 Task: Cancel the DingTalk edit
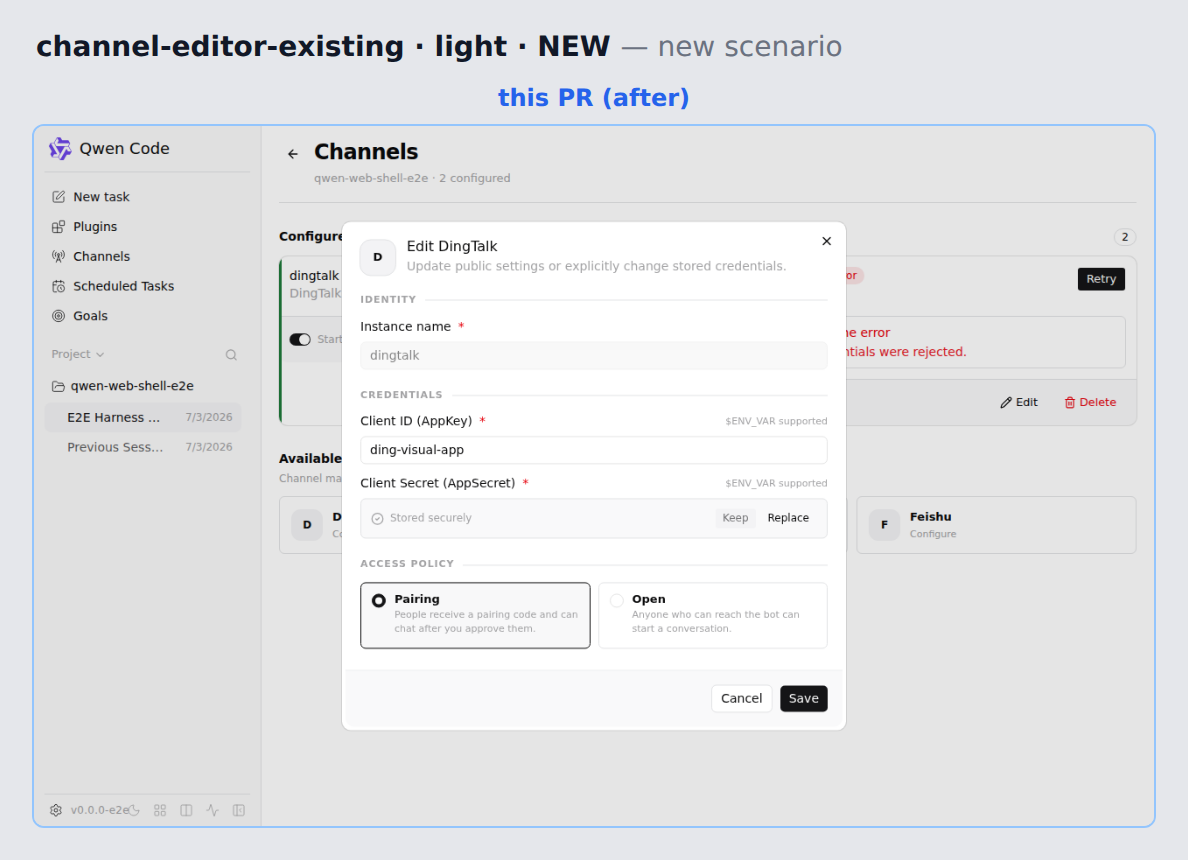pos(741,699)
